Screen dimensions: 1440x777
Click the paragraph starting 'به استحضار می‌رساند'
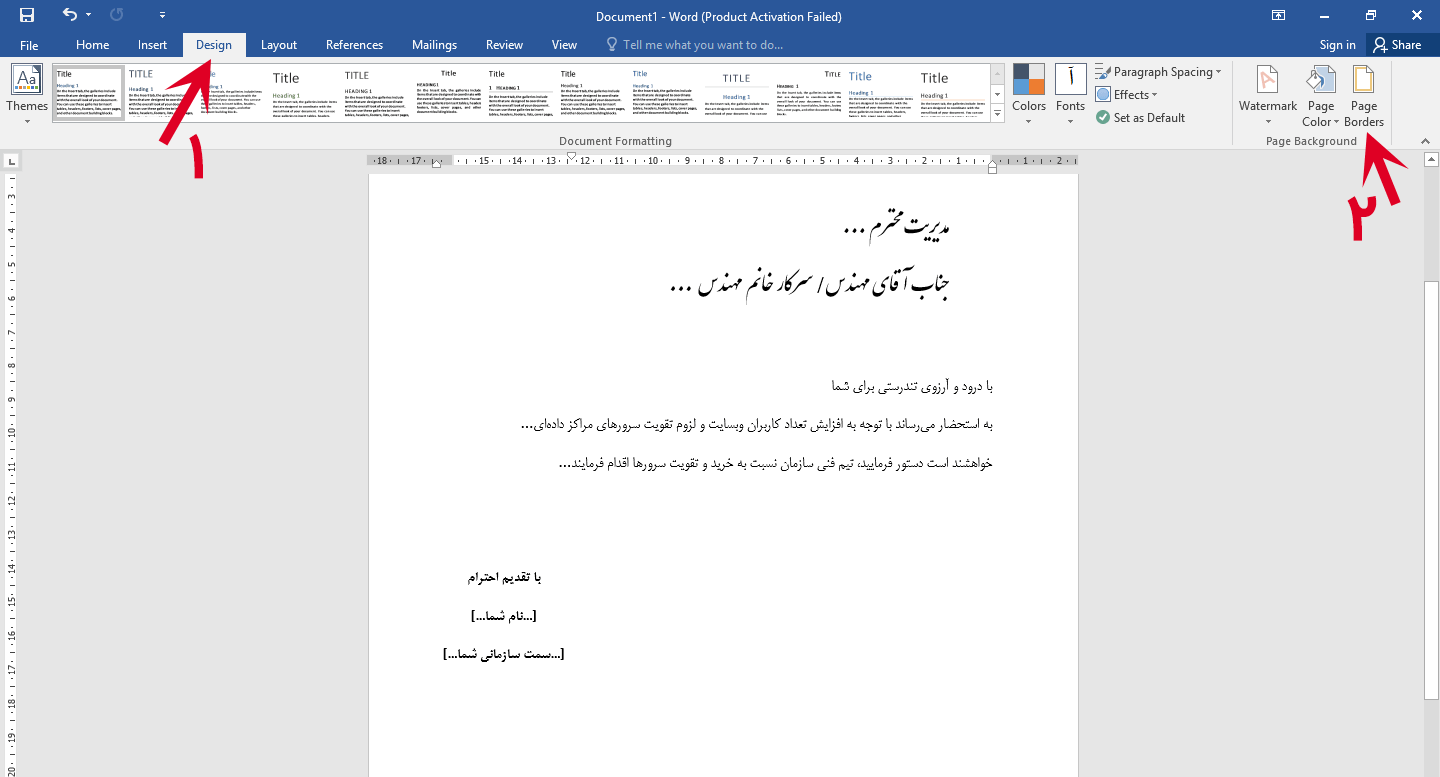coord(757,425)
